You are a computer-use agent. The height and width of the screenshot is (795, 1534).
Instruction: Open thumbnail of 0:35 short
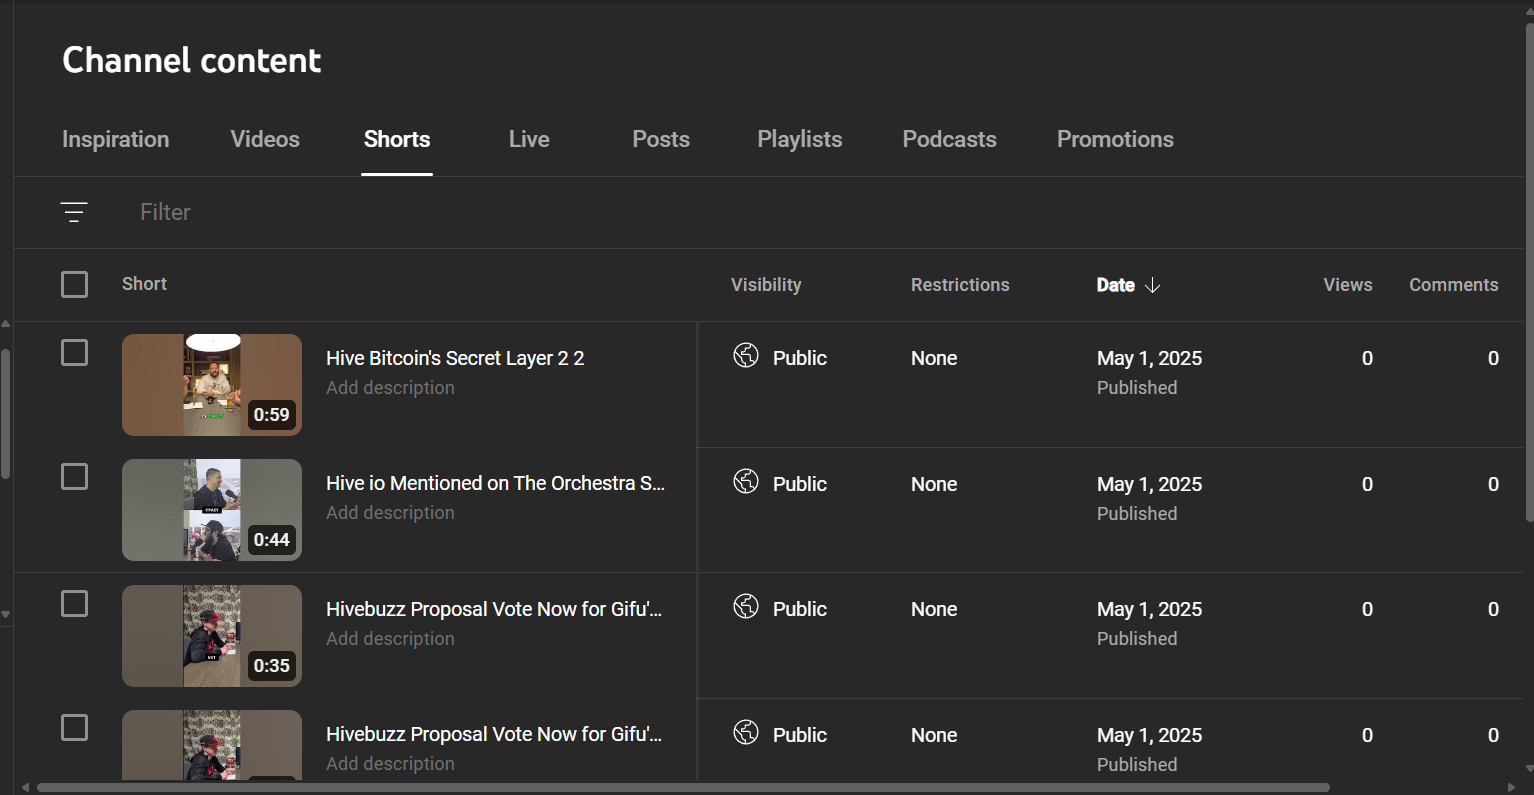click(212, 636)
